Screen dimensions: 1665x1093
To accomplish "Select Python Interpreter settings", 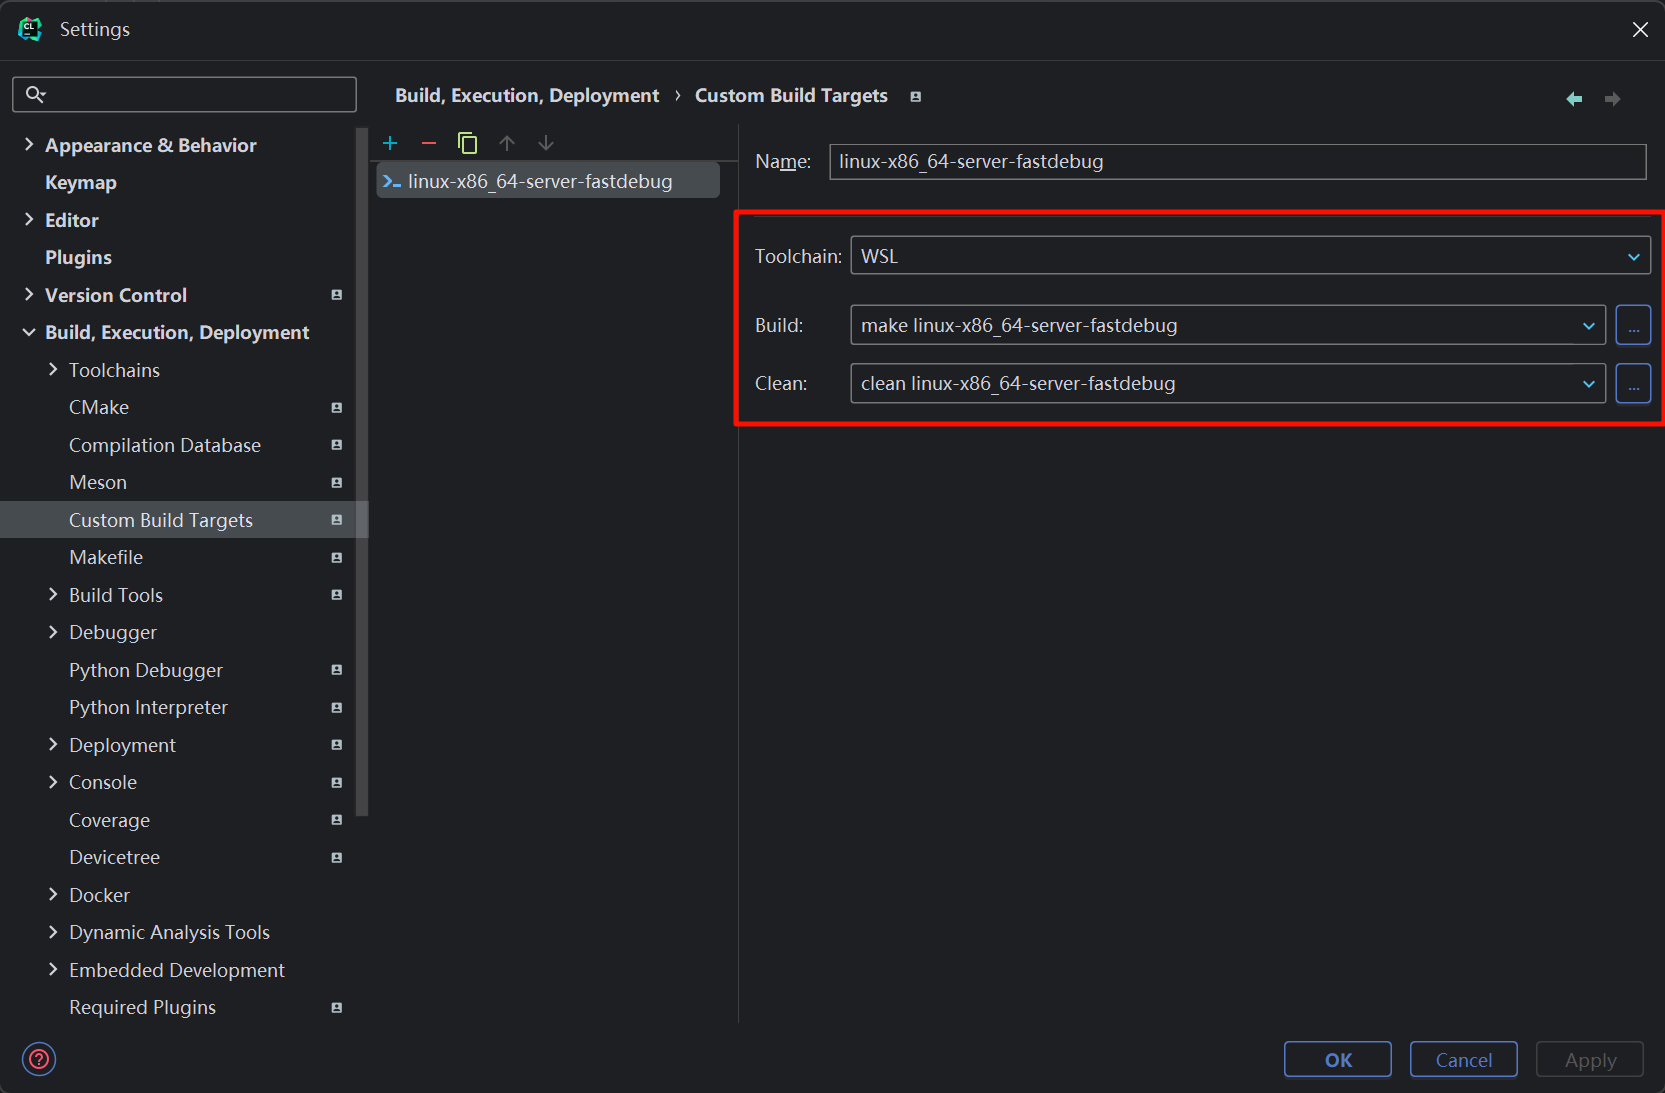I will coord(148,708).
